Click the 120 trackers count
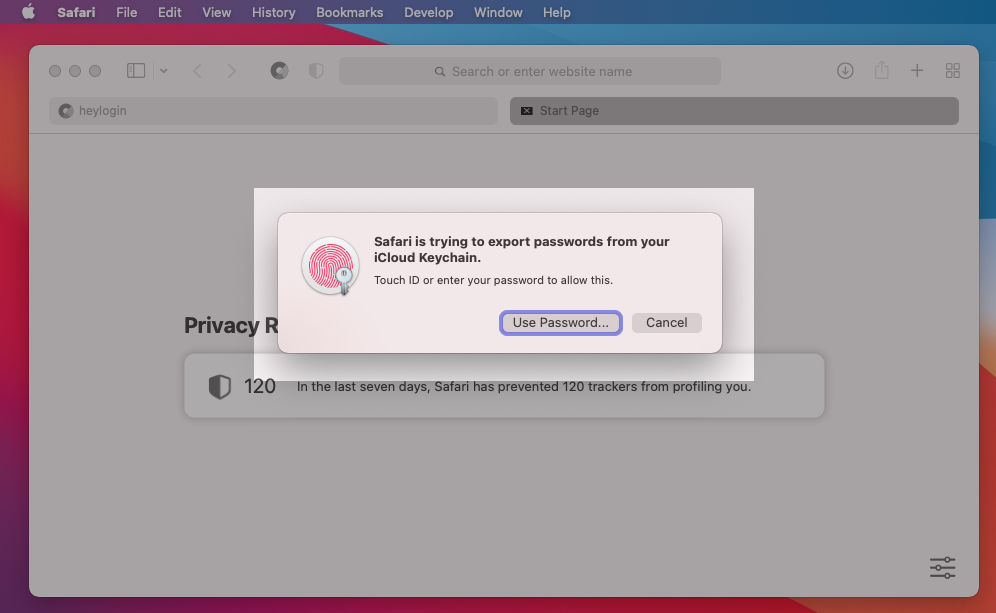The width and height of the screenshot is (996, 613). point(260,386)
